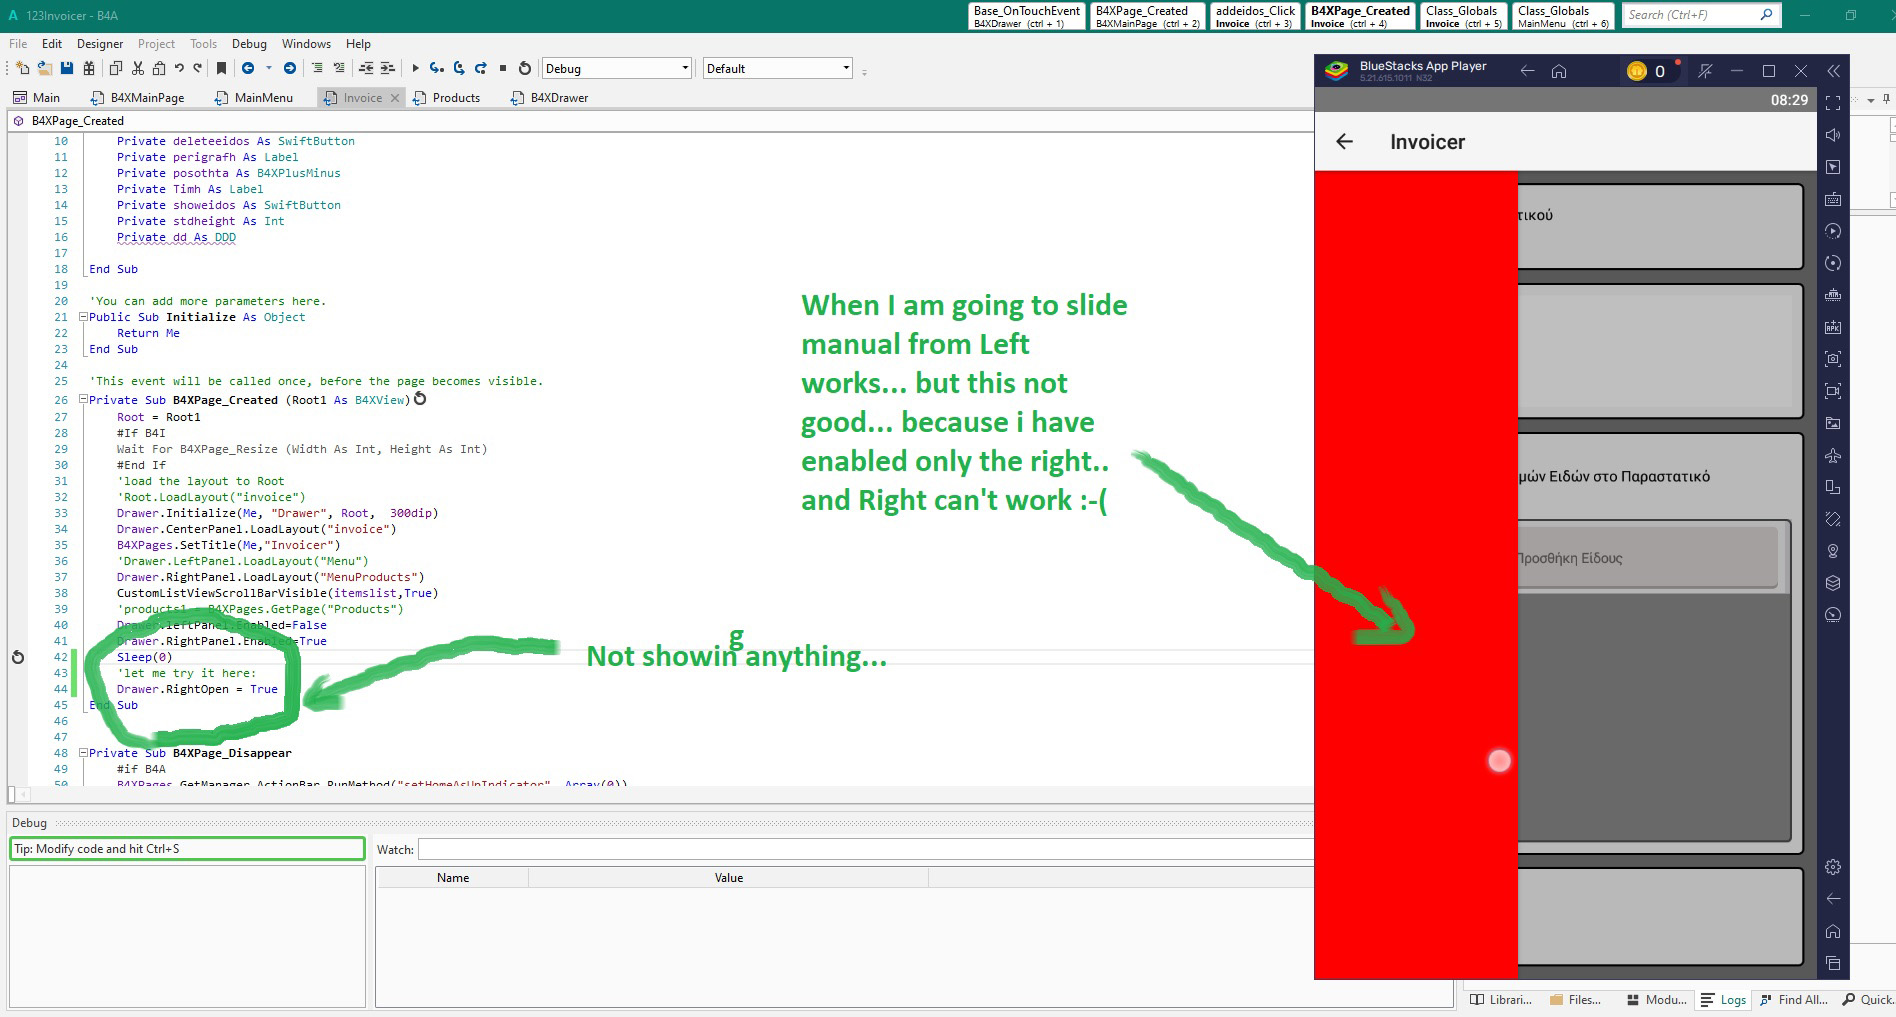Stop debugging with the stop square icon

[x=503, y=68]
